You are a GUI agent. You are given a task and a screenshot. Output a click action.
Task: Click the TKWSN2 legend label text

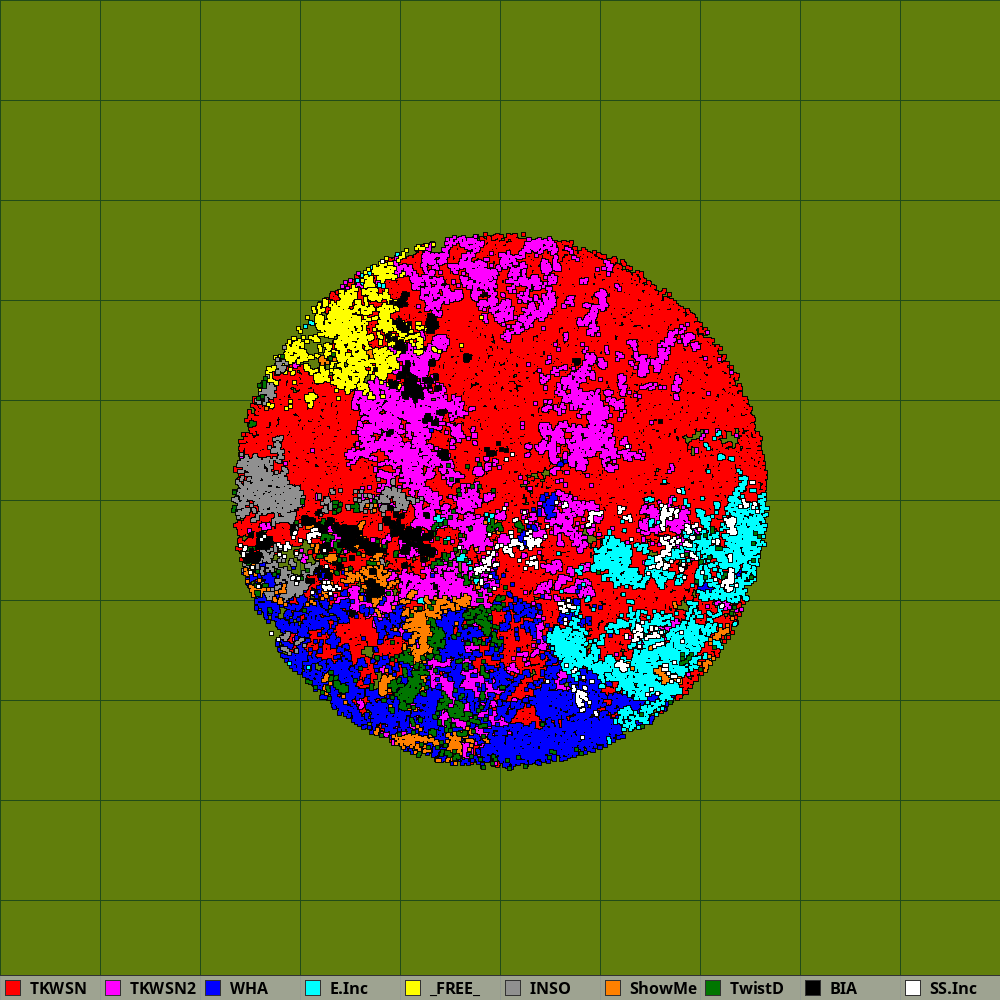click(x=162, y=988)
